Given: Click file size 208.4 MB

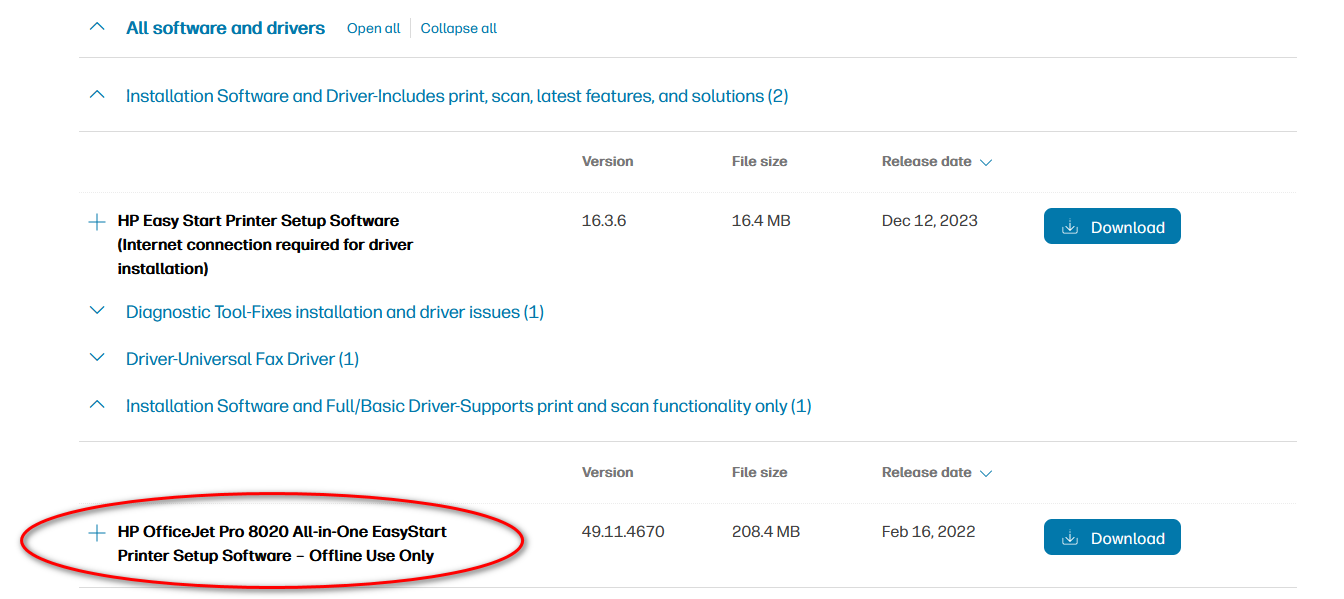Looking at the screenshot, I should pyautogui.click(x=766, y=532).
